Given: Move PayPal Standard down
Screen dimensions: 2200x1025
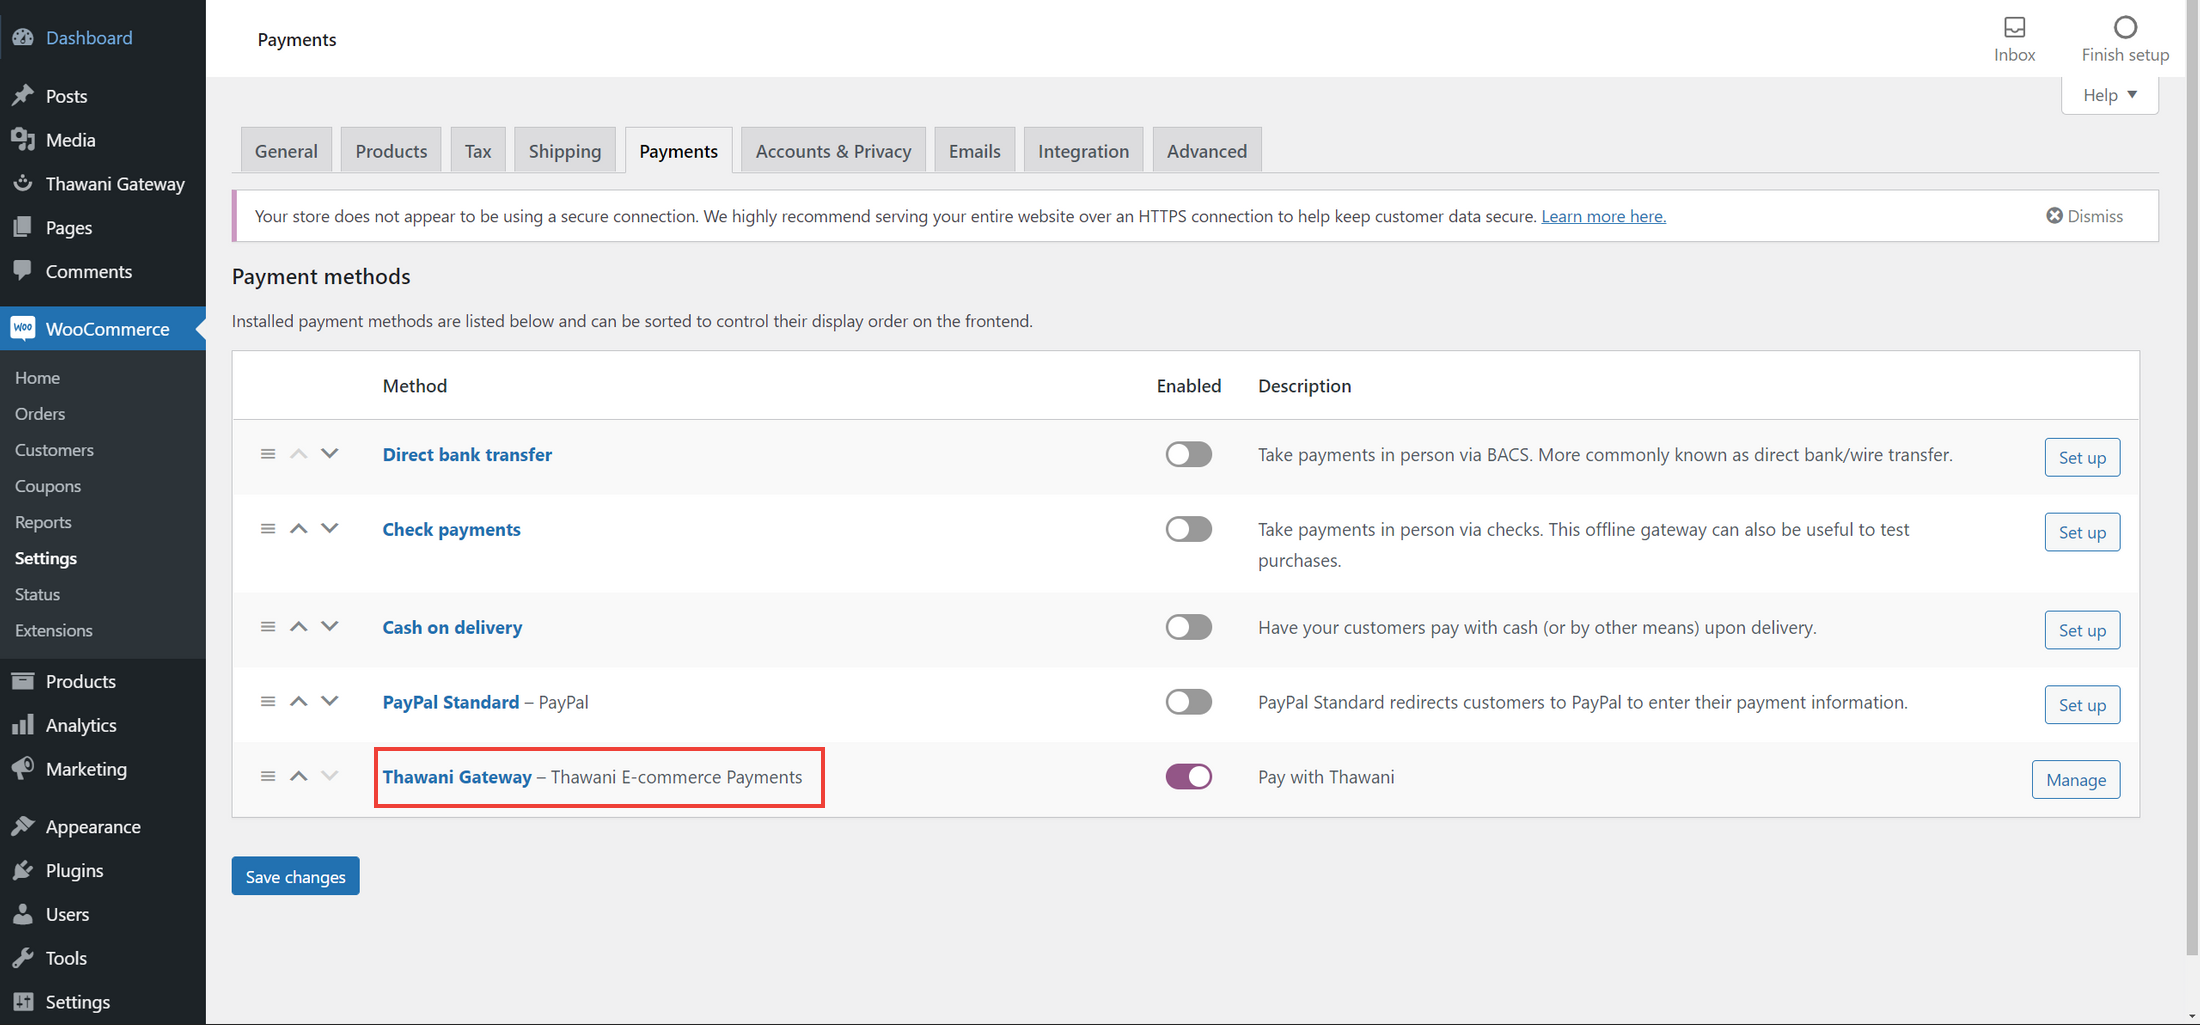Looking at the screenshot, I should tap(330, 702).
